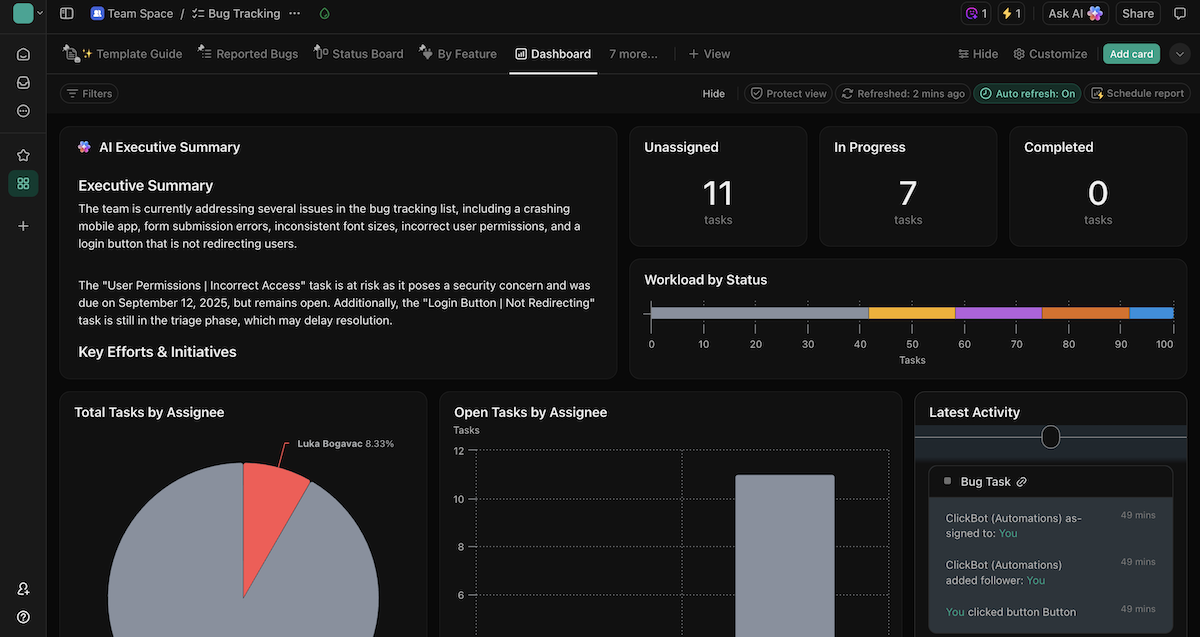Click the star Favorites icon in the sidebar
Viewport: 1200px width, 637px height.
[x=23, y=154]
